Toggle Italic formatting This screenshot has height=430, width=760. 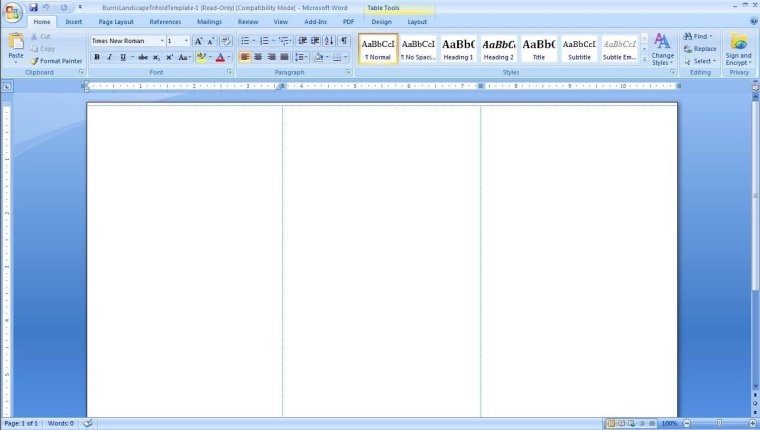point(109,57)
